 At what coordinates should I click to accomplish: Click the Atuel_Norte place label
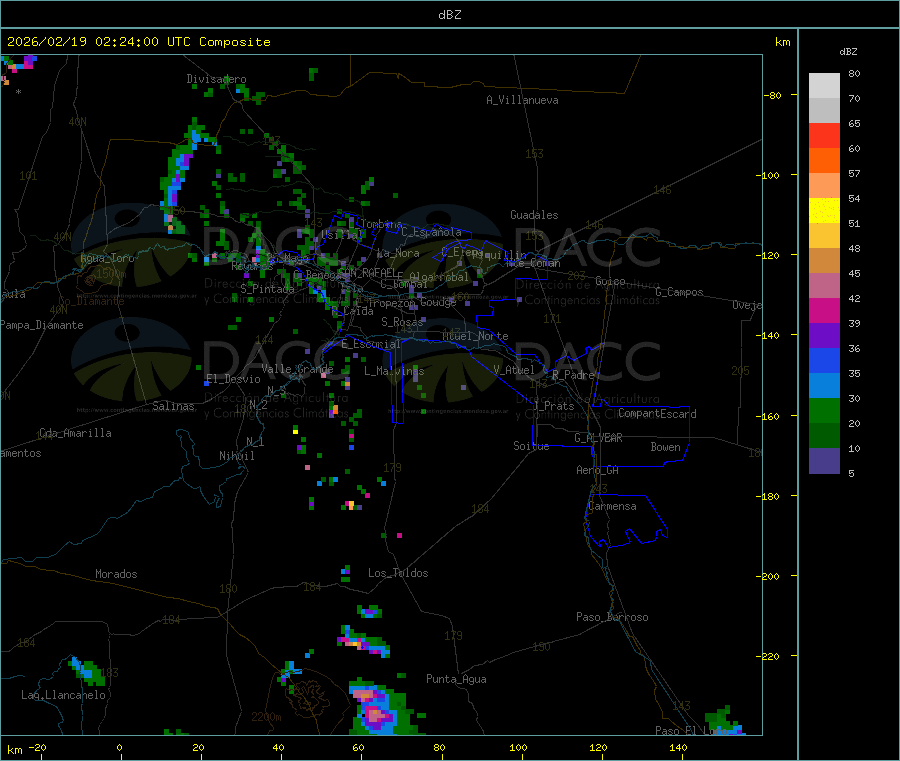[475, 336]
